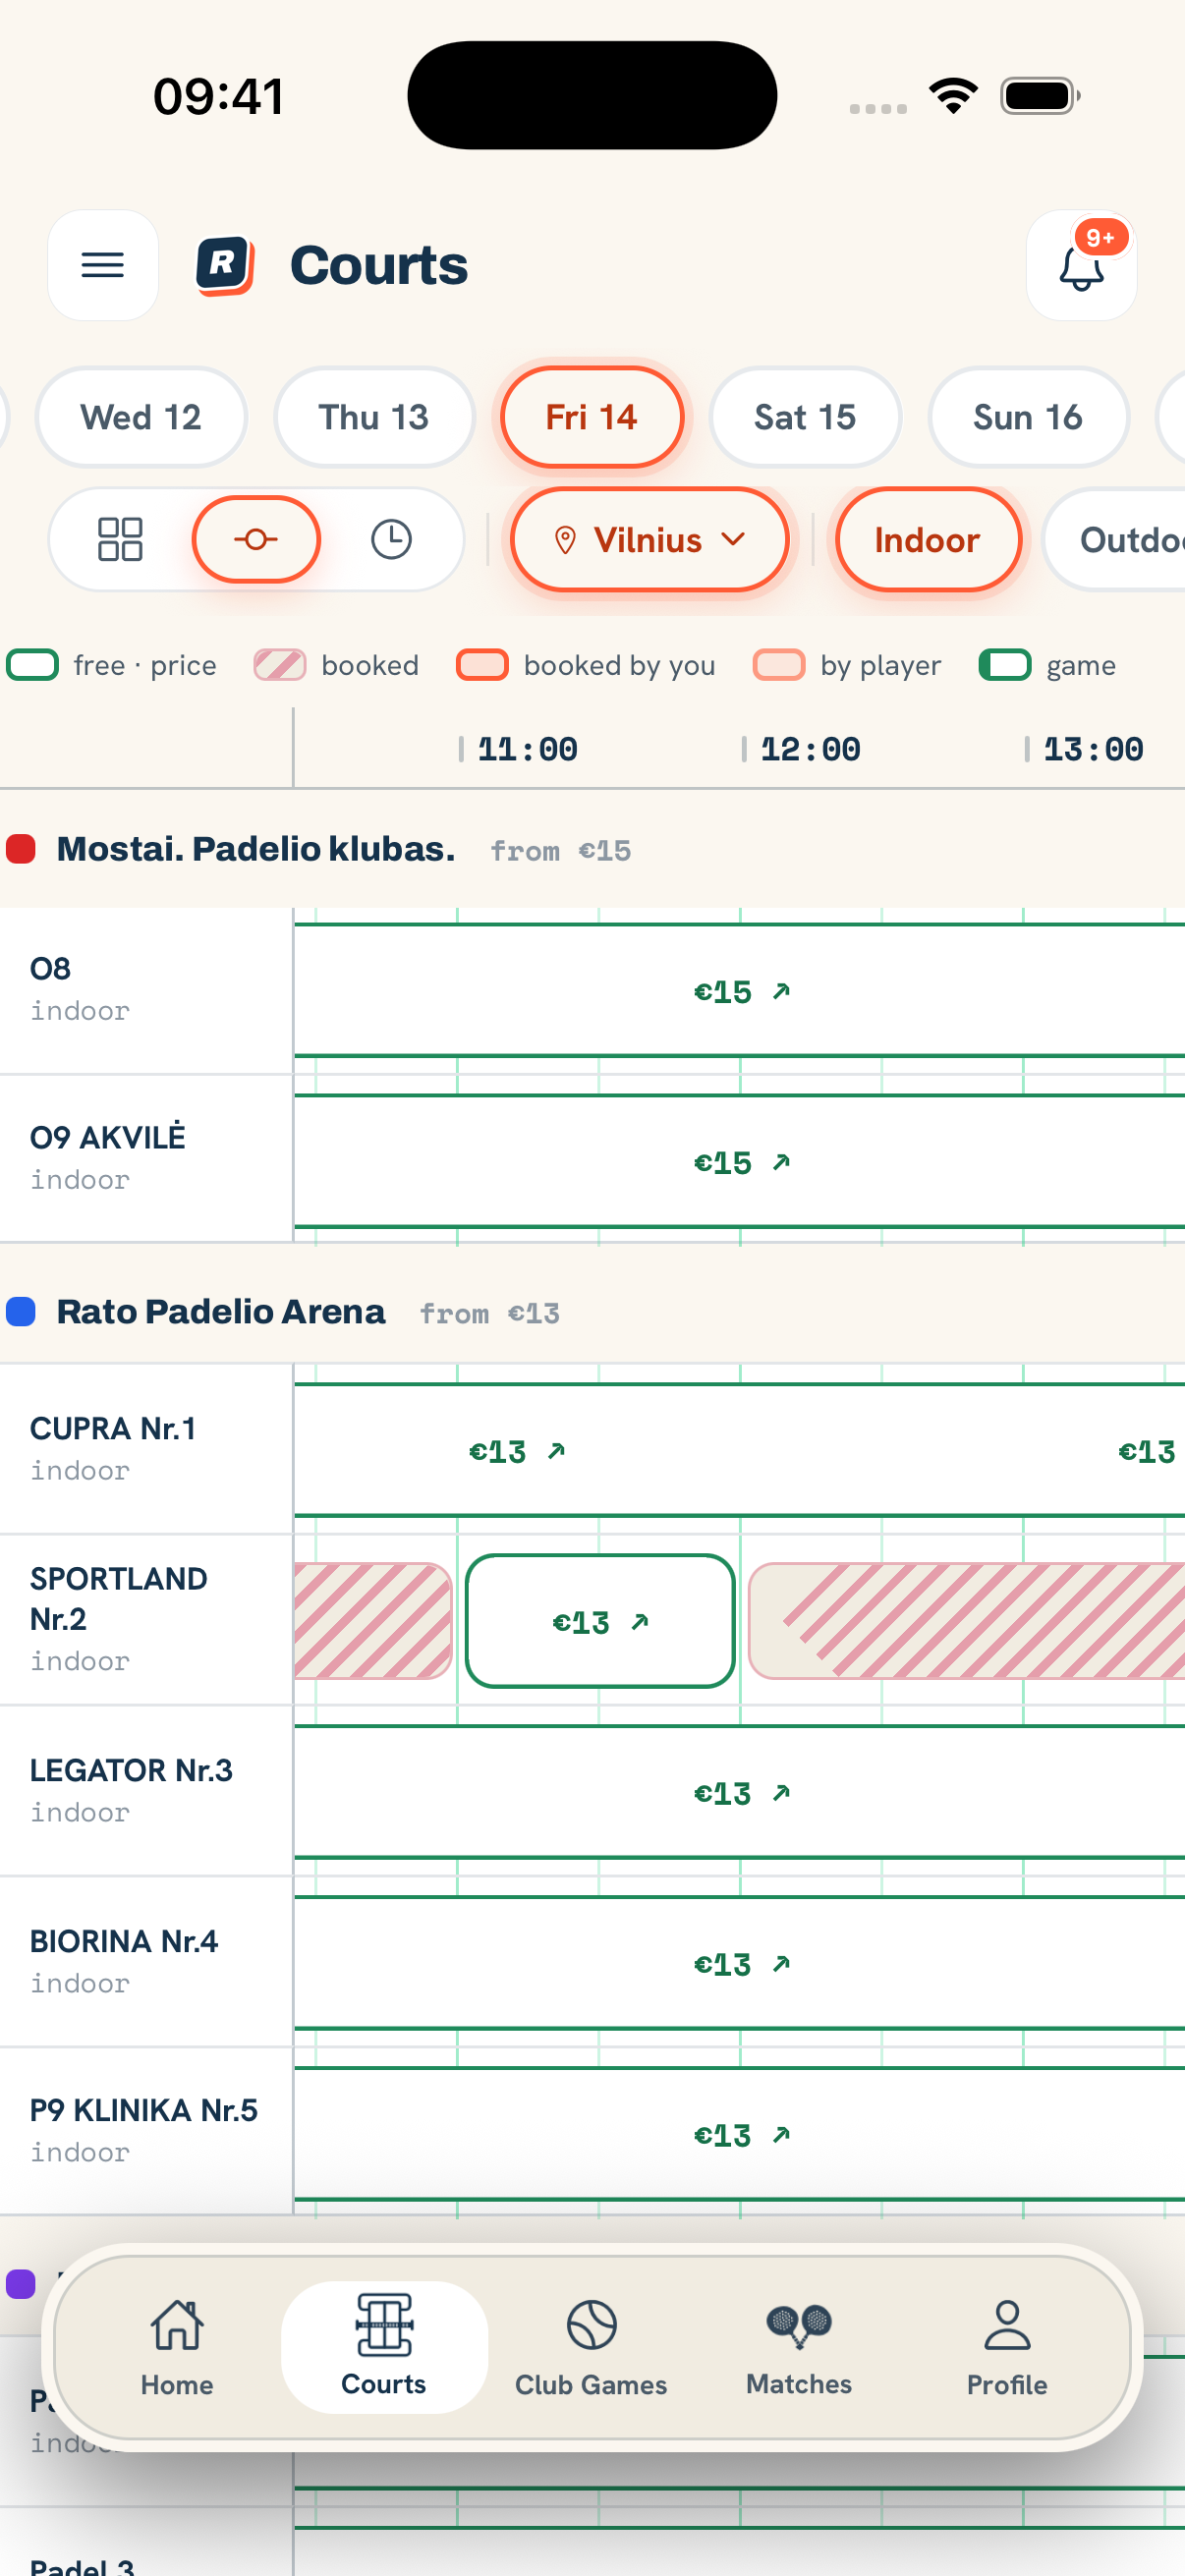1185x2576 pixels.
Task: Book CUPRA Nr.1 €13 slot
Action: pos(517,1451)
